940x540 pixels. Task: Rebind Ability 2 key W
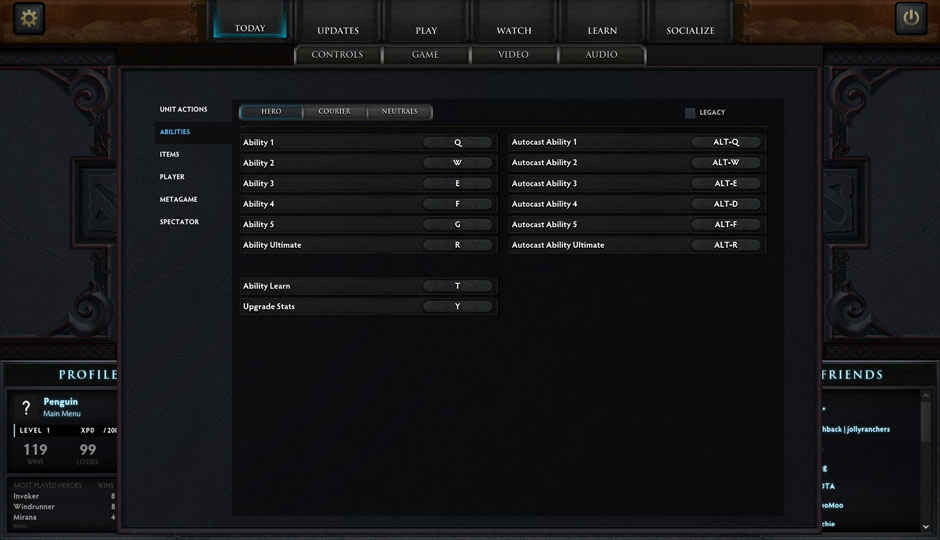[x=457, y=163]
